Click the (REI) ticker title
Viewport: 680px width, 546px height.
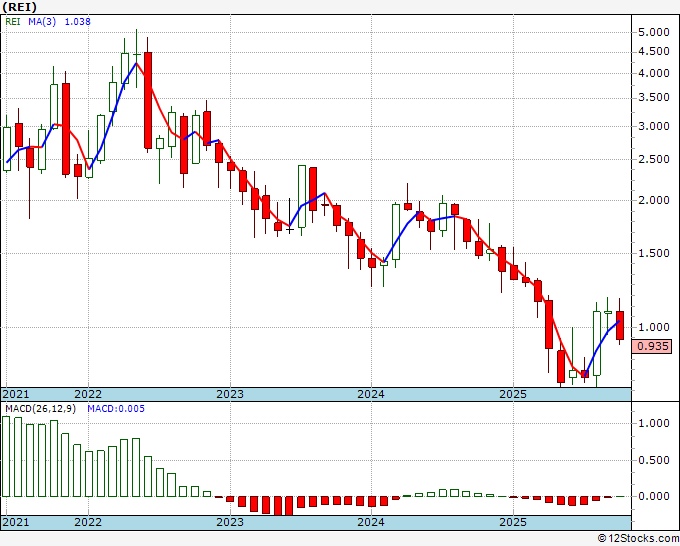click(20, 7)
